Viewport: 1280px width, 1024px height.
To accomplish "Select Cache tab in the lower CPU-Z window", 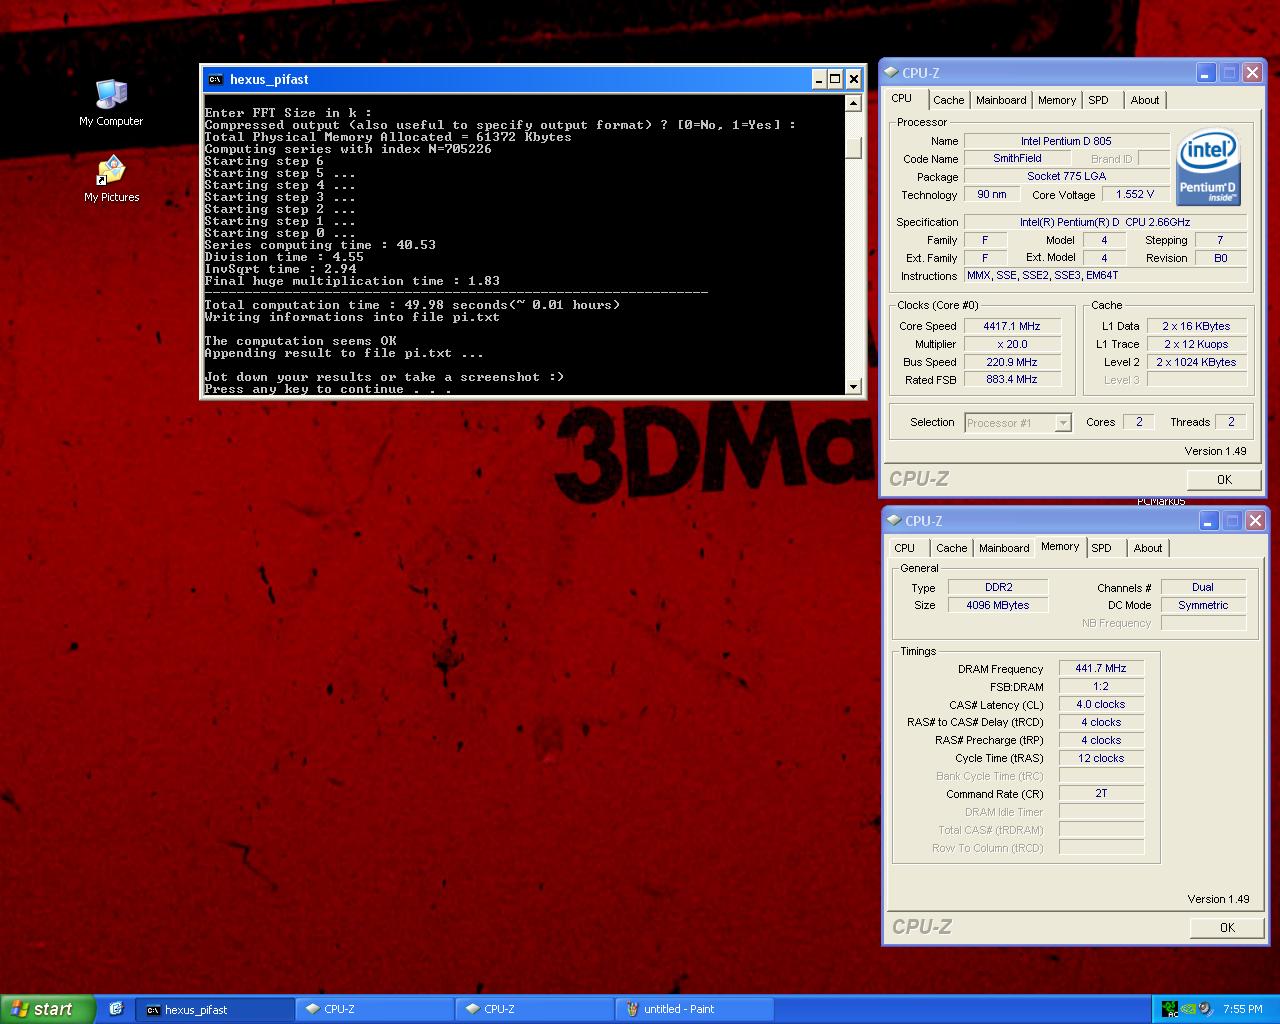I will (x=951, y=548).
